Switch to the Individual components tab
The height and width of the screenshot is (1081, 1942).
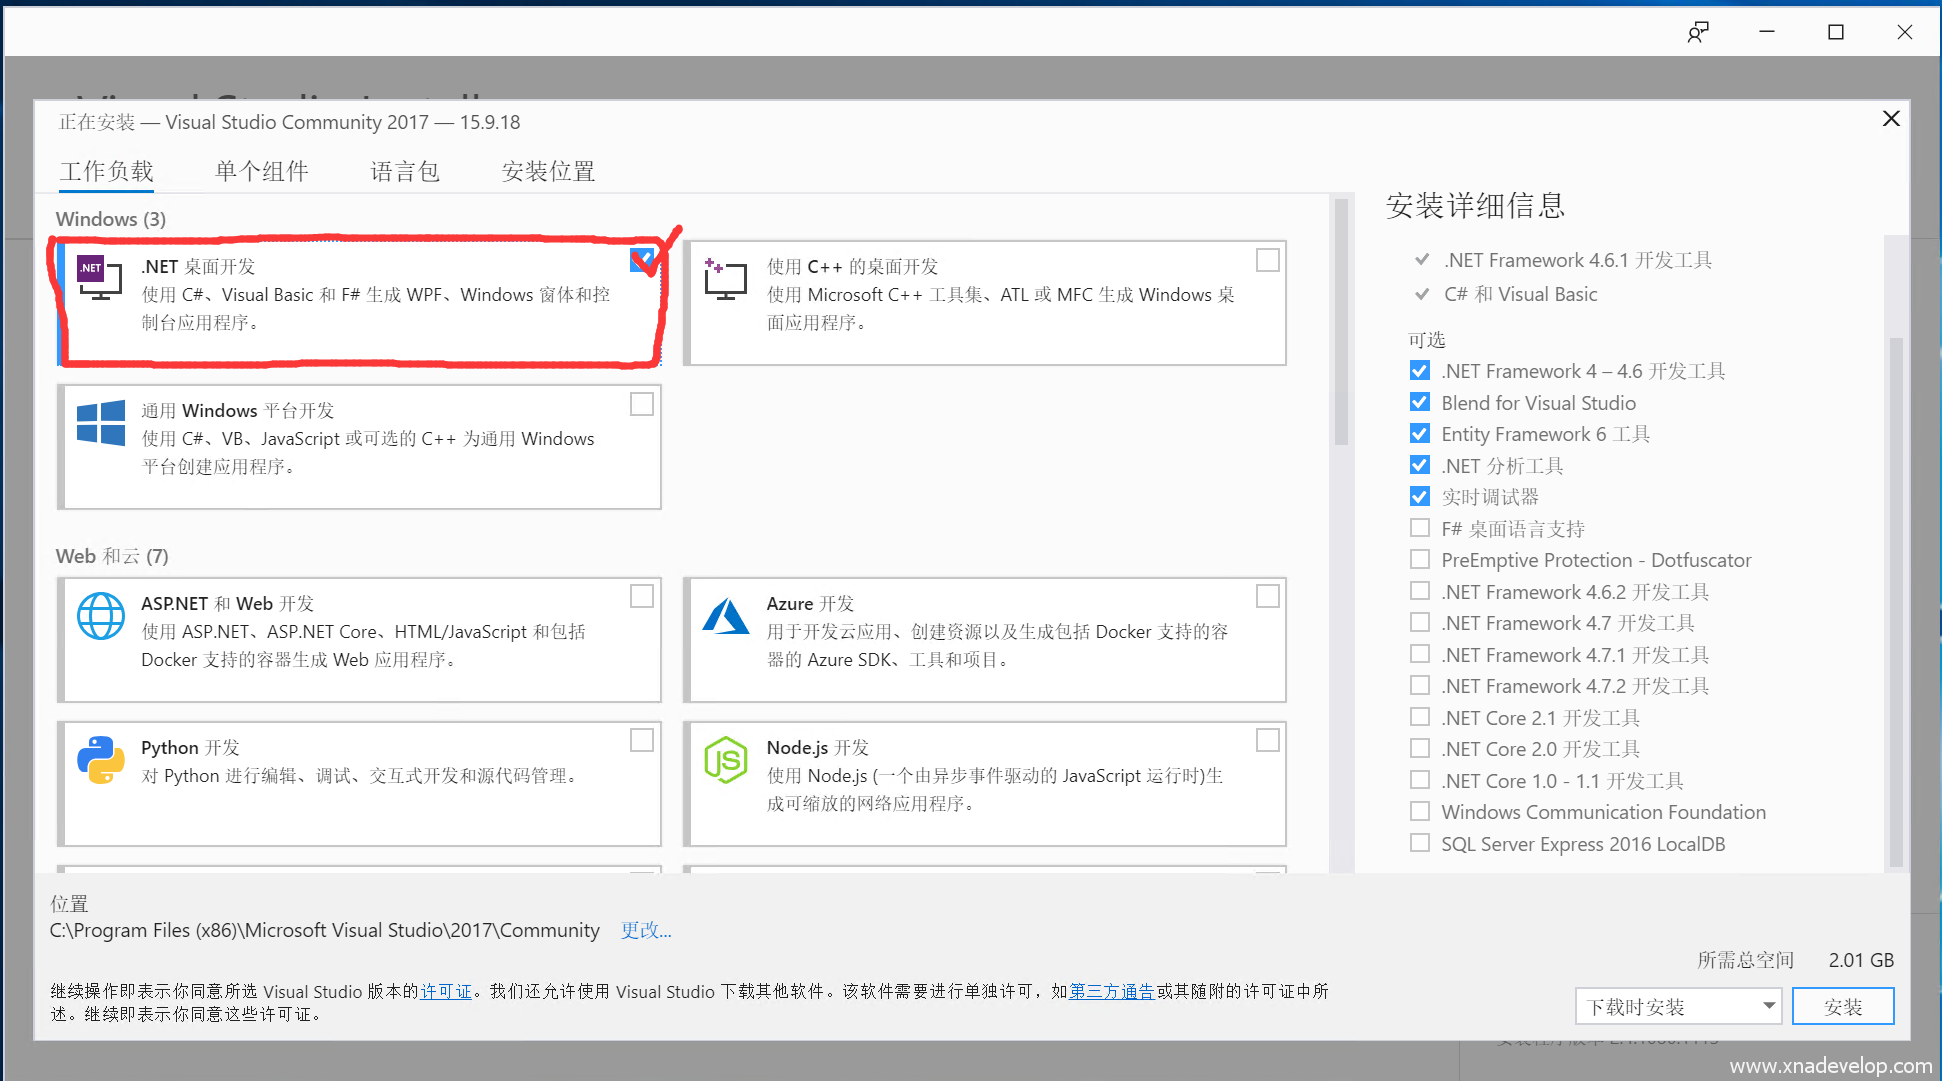(261, 171)
